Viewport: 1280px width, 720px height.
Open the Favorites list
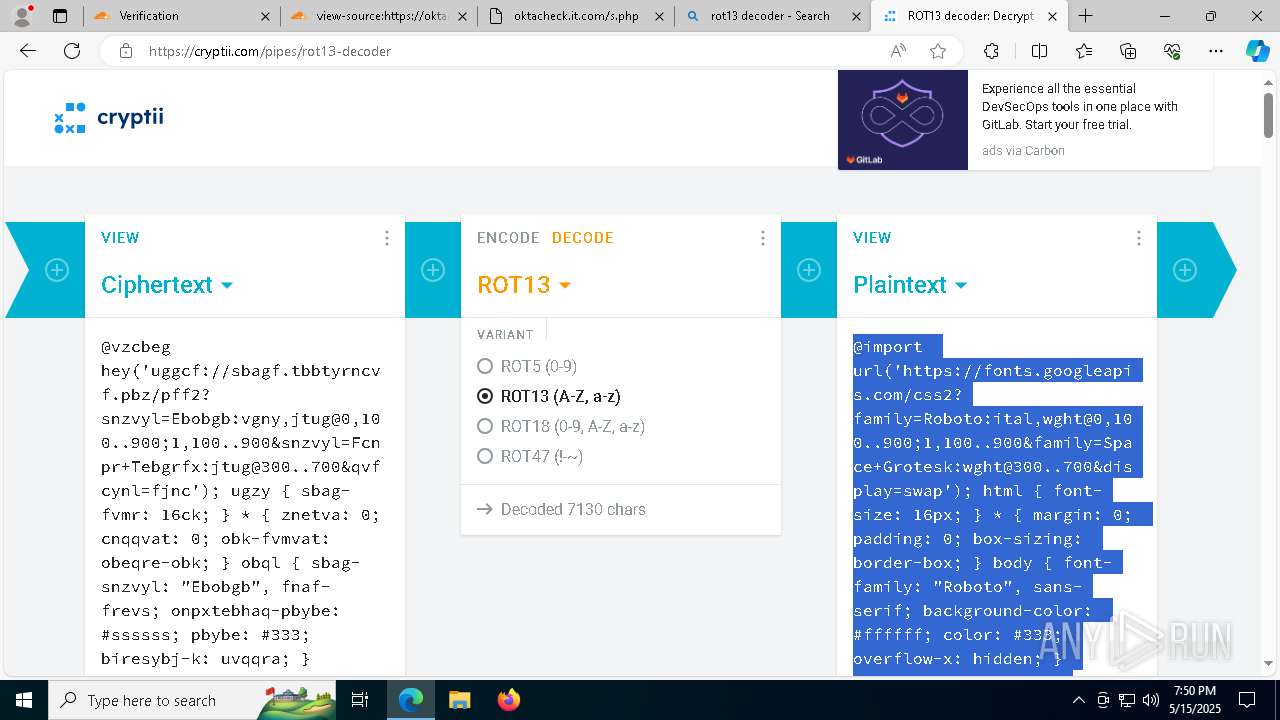tap(1084, 51)
